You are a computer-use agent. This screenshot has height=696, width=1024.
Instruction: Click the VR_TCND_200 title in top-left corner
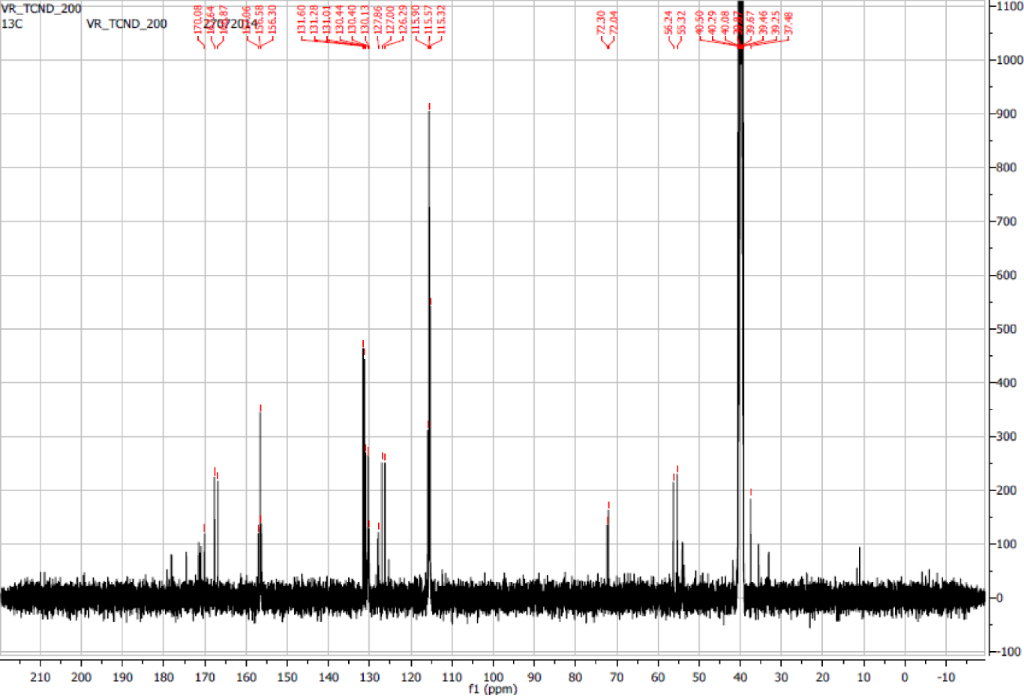41,7
